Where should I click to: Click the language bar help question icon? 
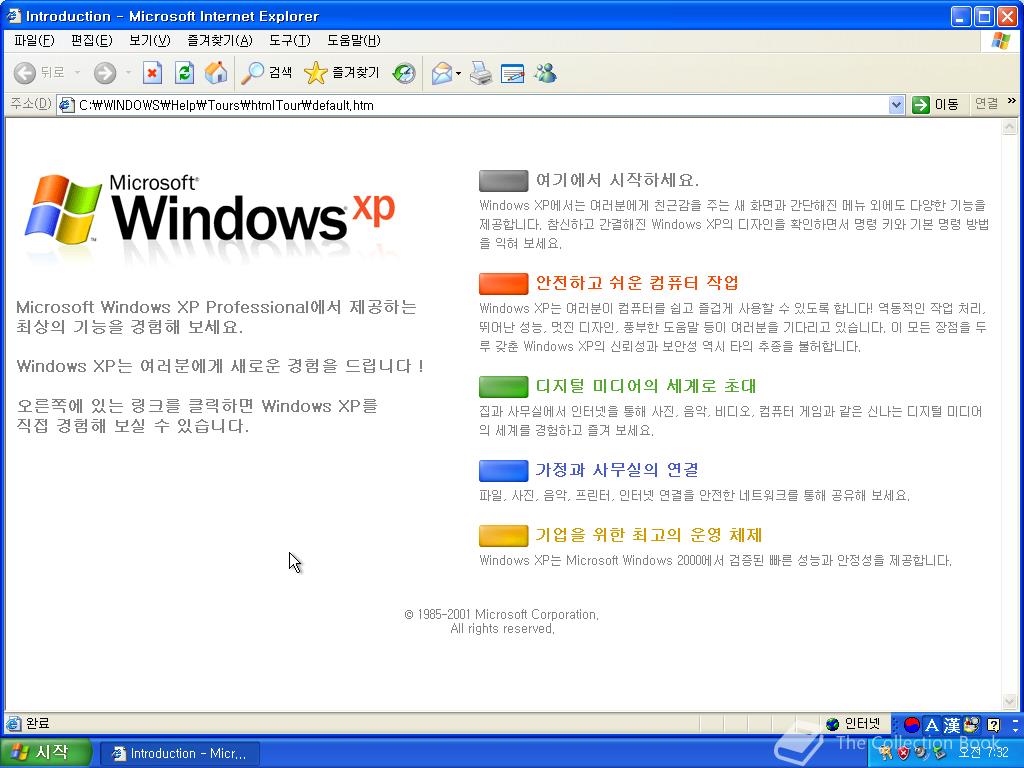click(993, 724)
